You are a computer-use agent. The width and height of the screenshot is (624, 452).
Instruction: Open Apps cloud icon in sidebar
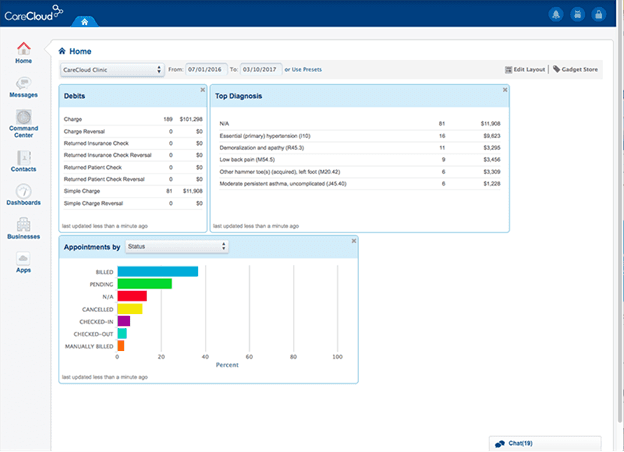pyautogui.click(x=23, y=262)
